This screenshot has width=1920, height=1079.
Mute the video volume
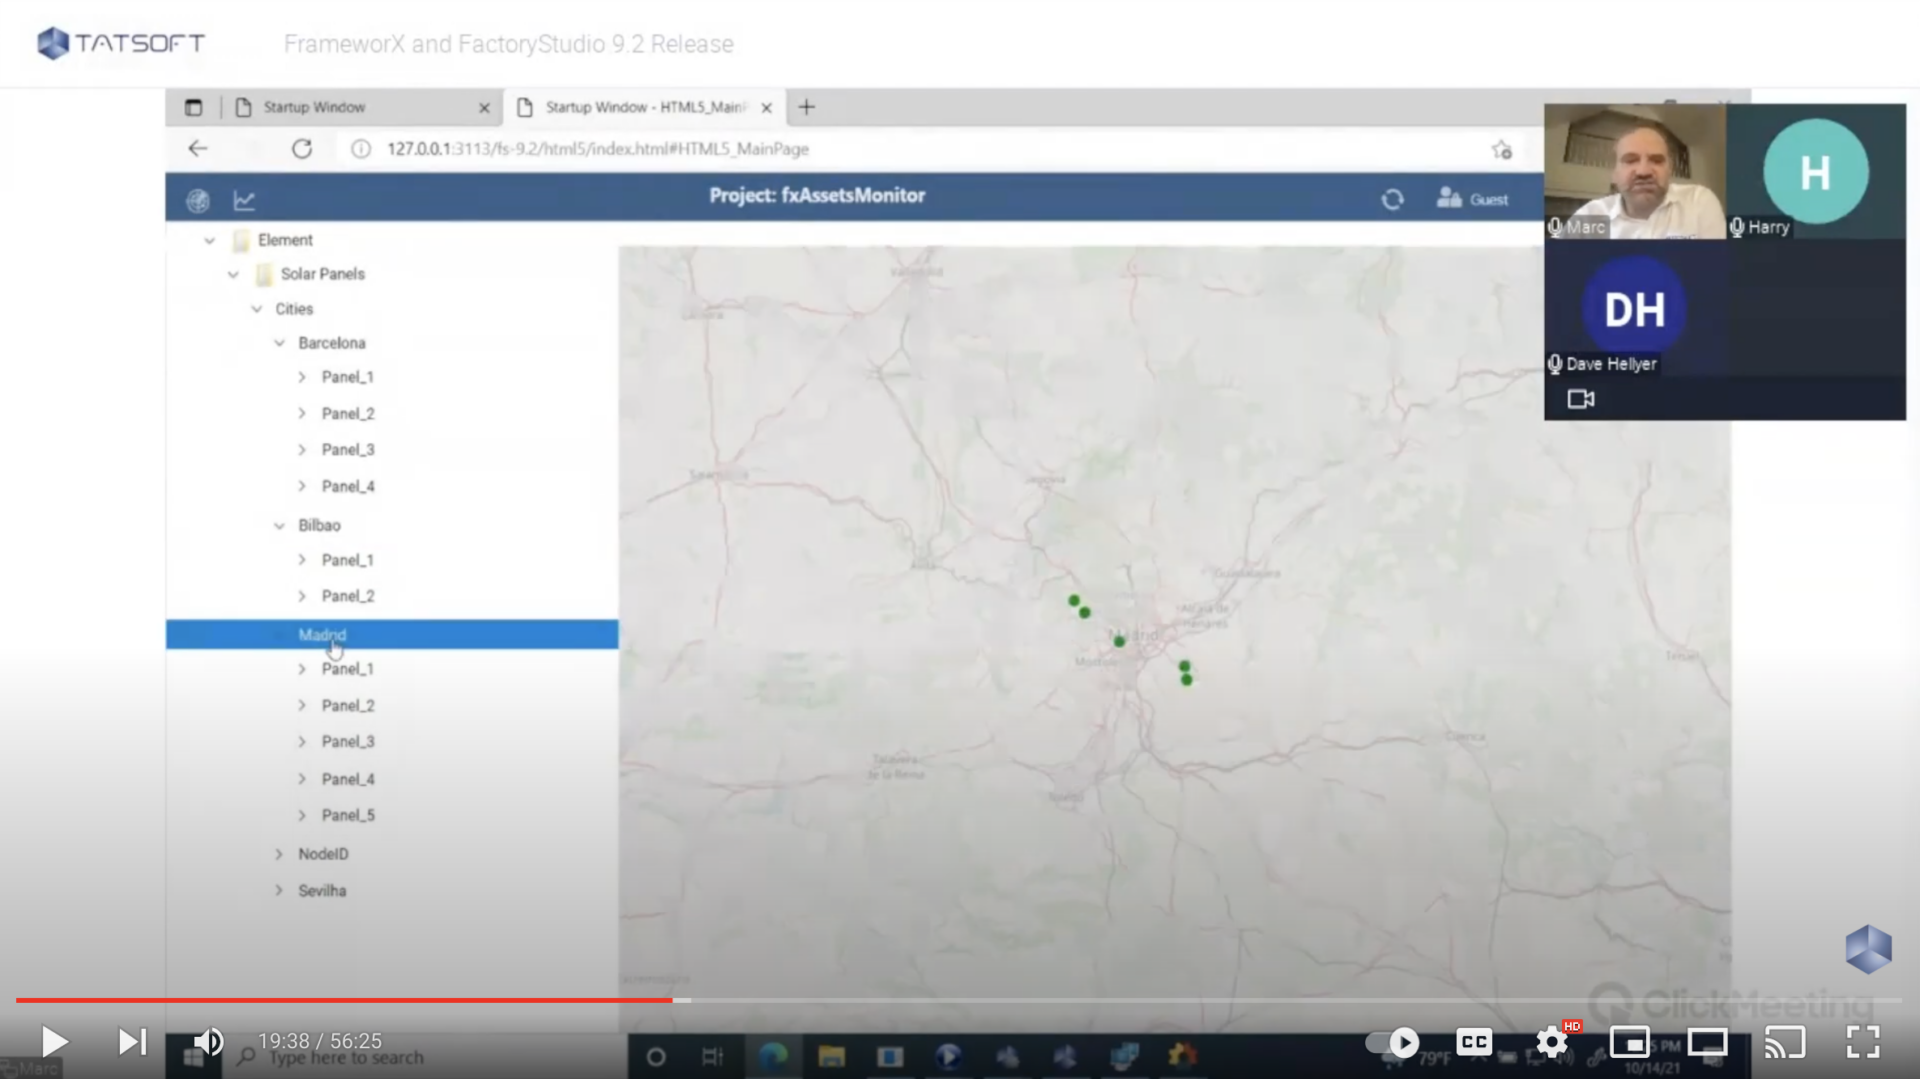(x=208, y=1042)
